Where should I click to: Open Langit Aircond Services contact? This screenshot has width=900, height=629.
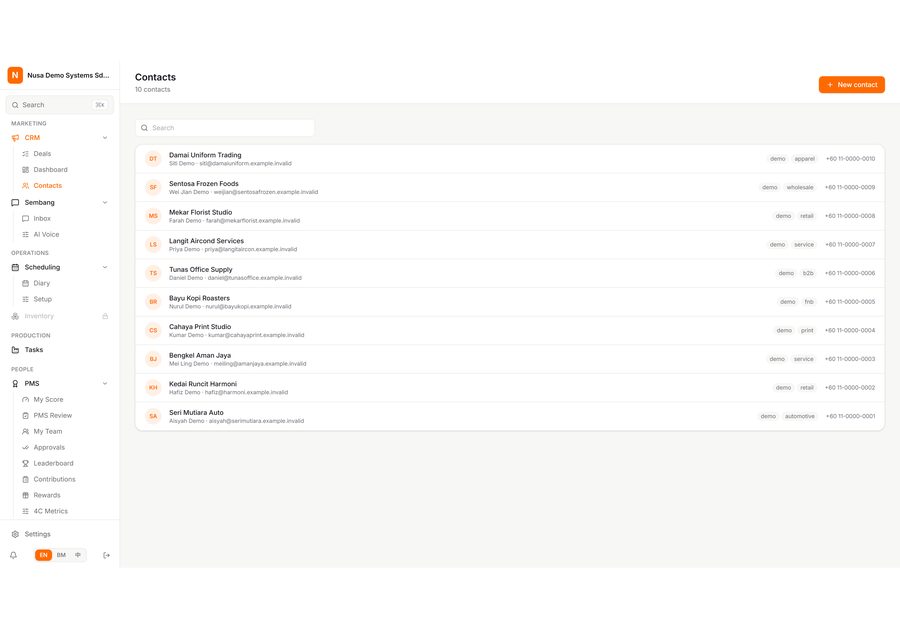[510, 245]
